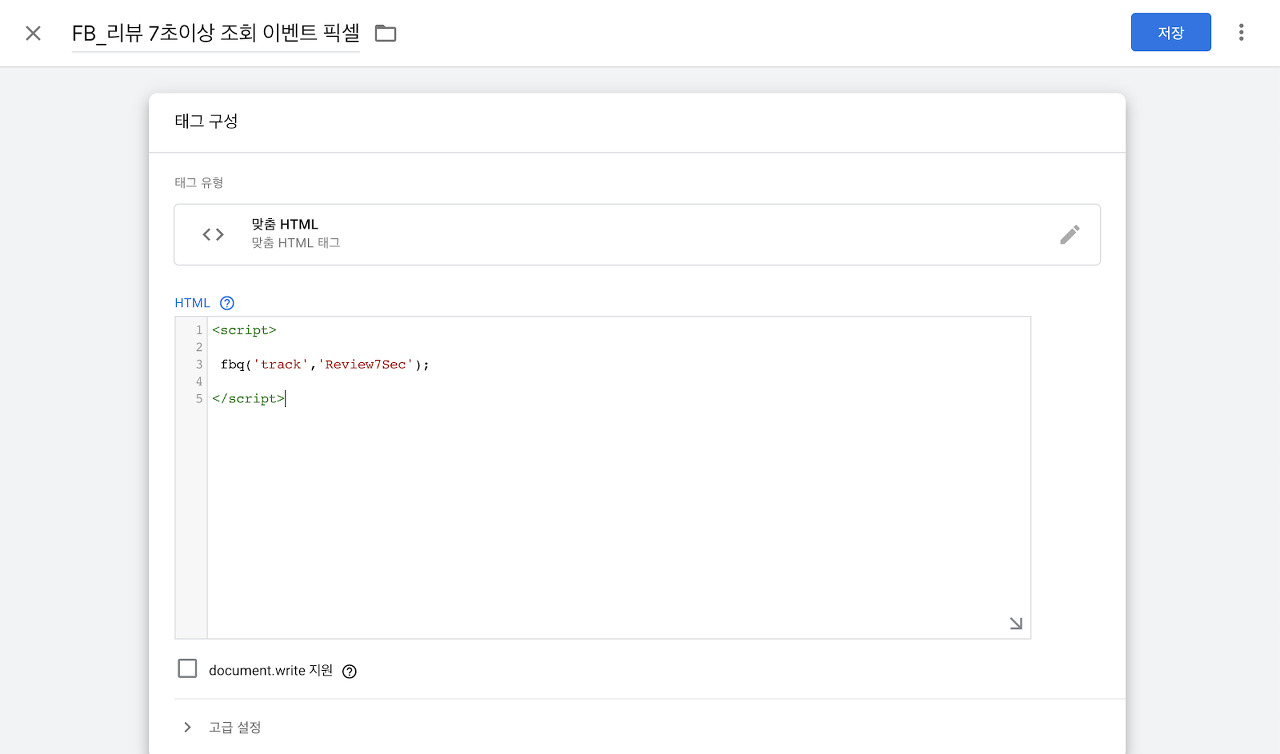Click the opening <script> line
1280x754 pixels.
click(x=244, y=330)
